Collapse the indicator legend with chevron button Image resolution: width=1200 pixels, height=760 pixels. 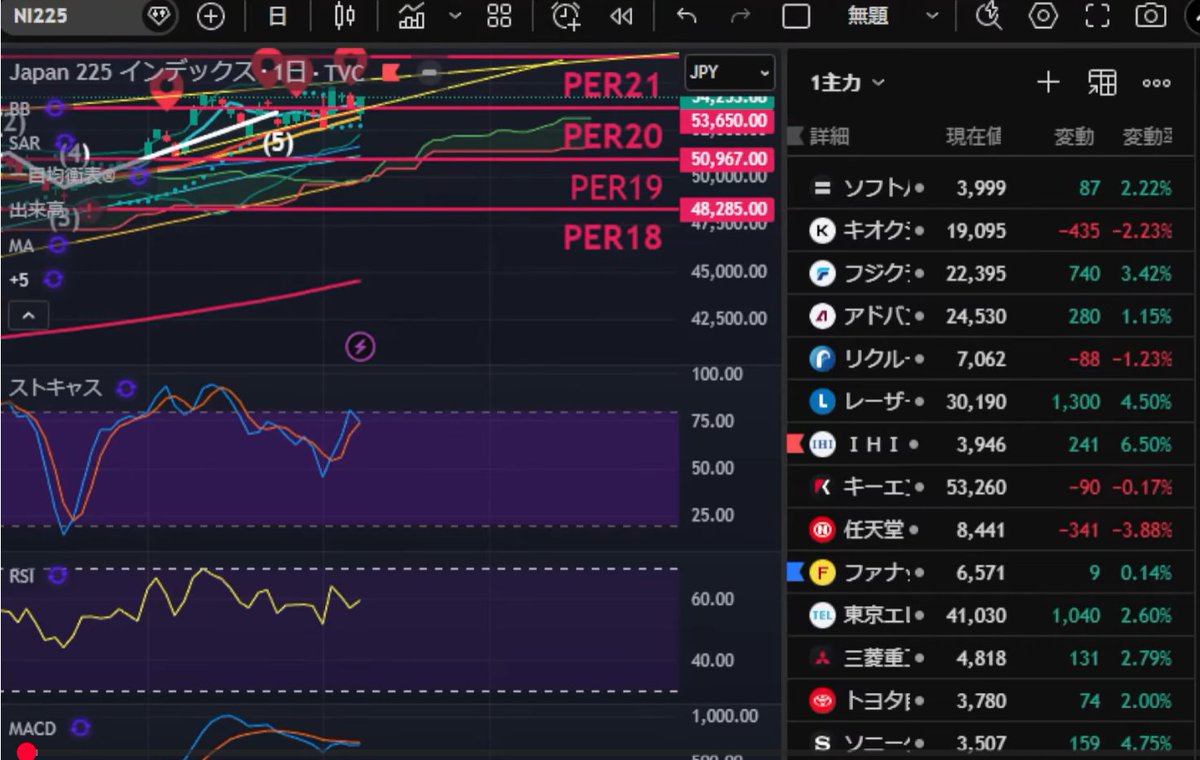click(28, 316)
